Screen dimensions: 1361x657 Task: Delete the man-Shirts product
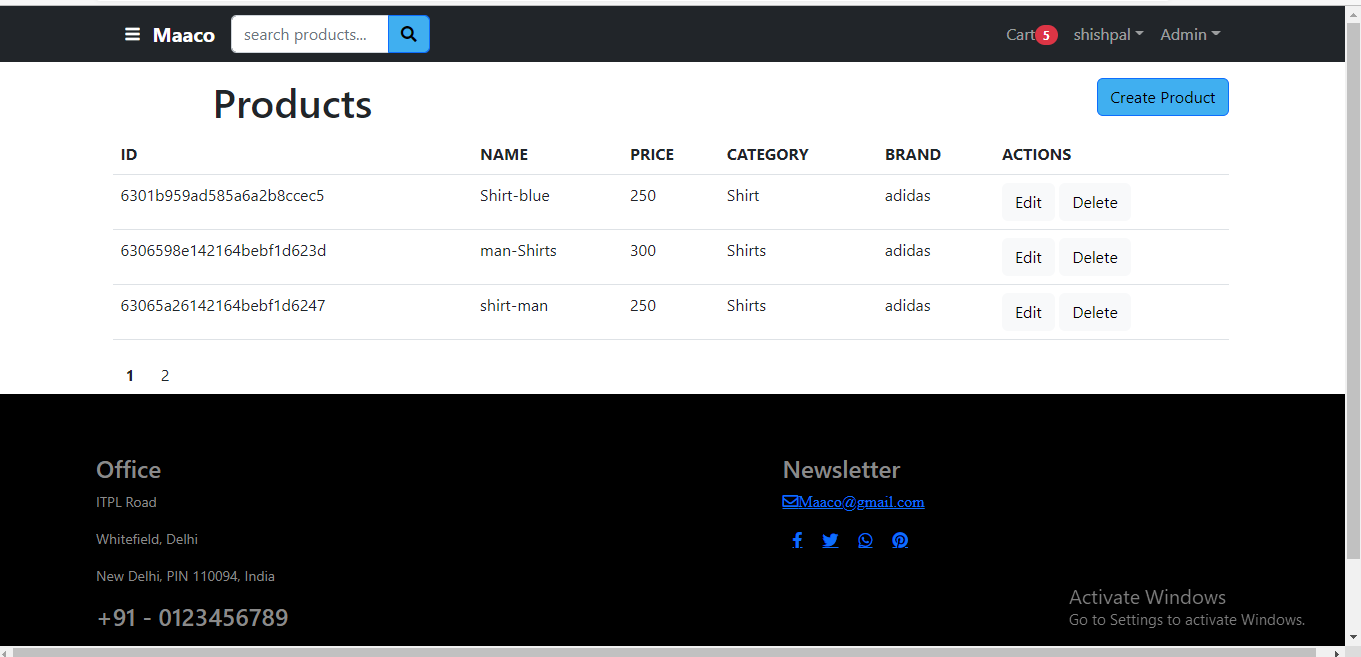pyautogui.click(x=1094, y=257)
